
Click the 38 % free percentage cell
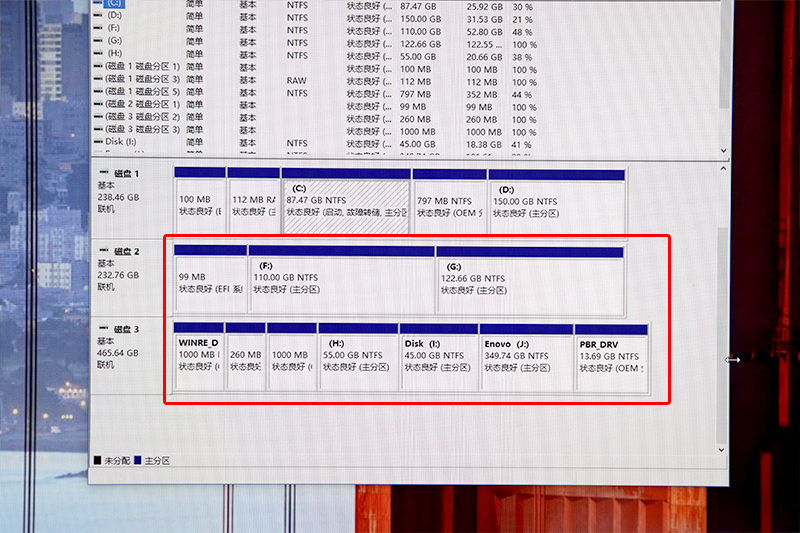point(522,57)
